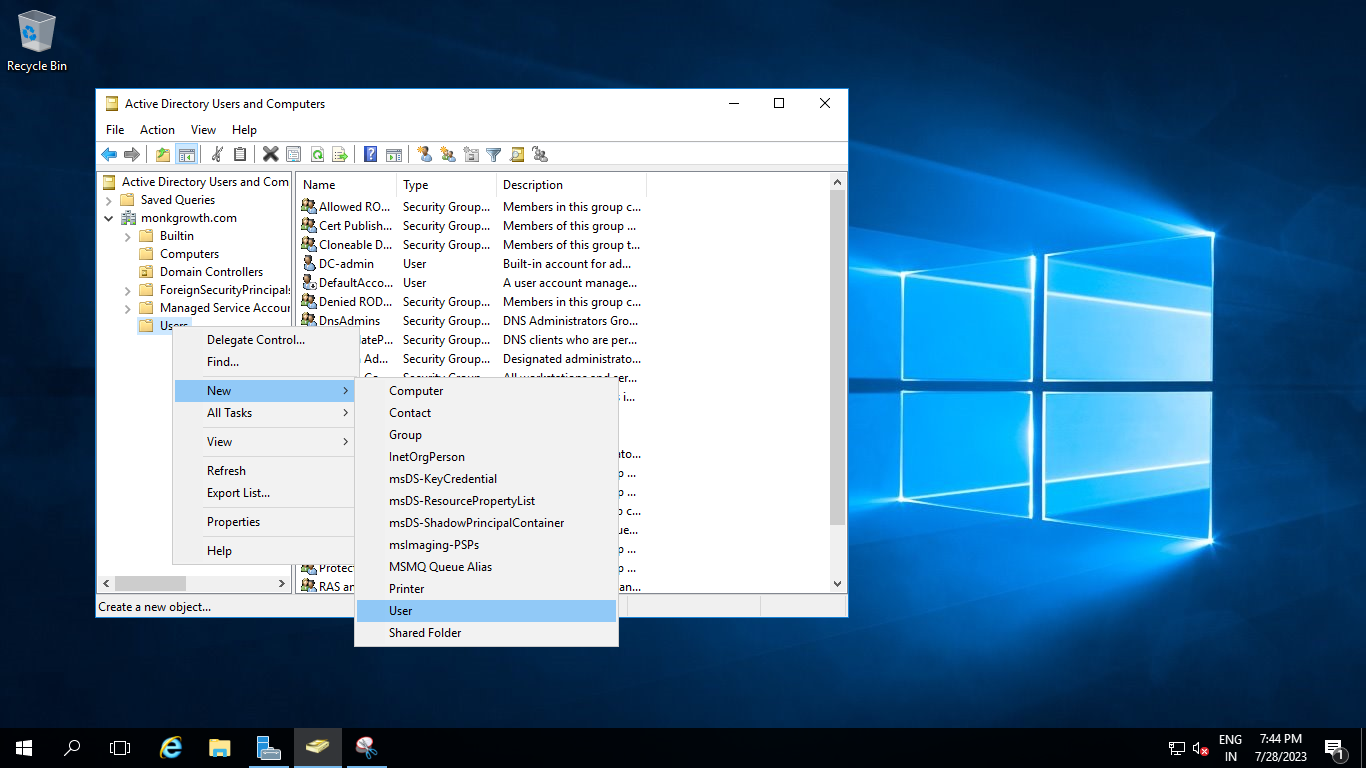This screenshot has width=1366, height=768.
Task: Select Group in the New submenu
Action: point(486,435)
